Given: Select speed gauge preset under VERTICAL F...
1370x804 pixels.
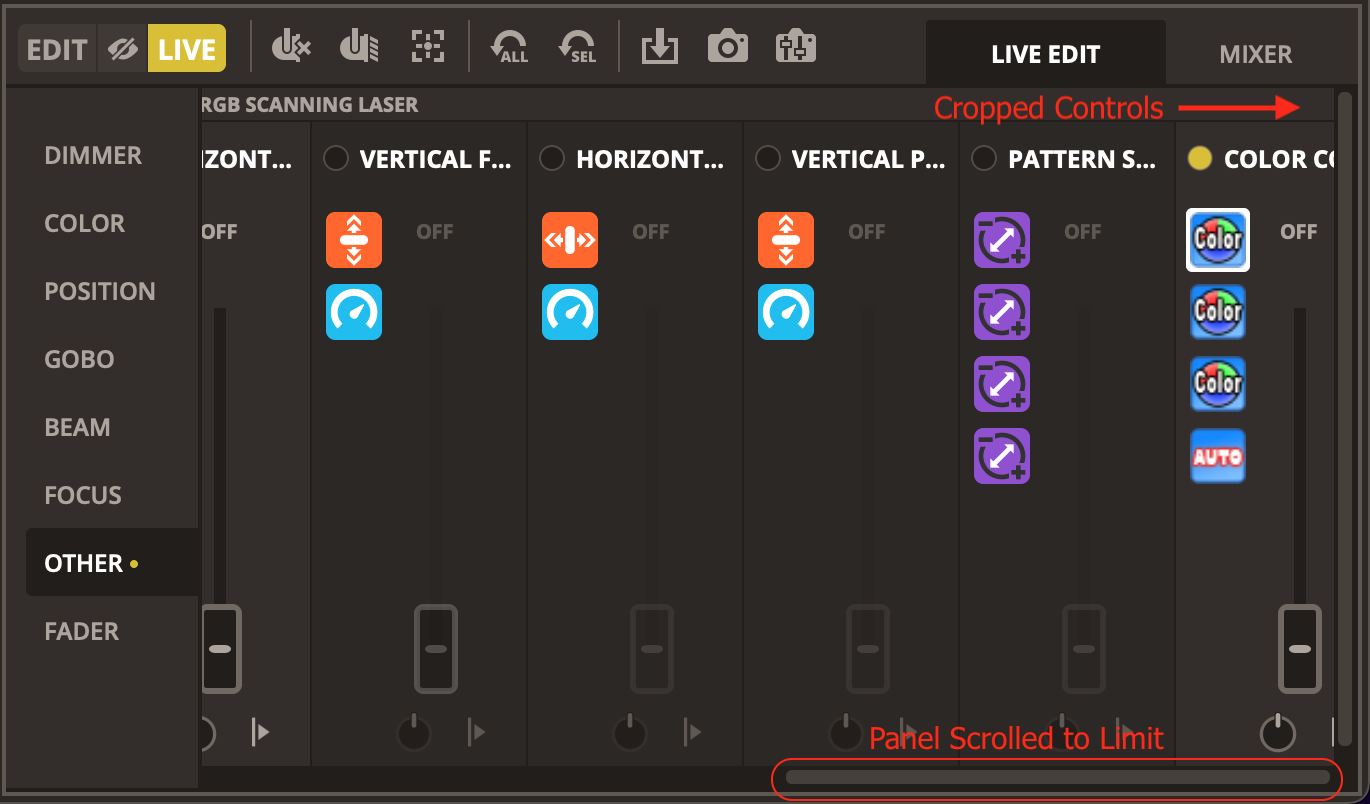Looking at the screenshot, I should [x=354, y=312].
